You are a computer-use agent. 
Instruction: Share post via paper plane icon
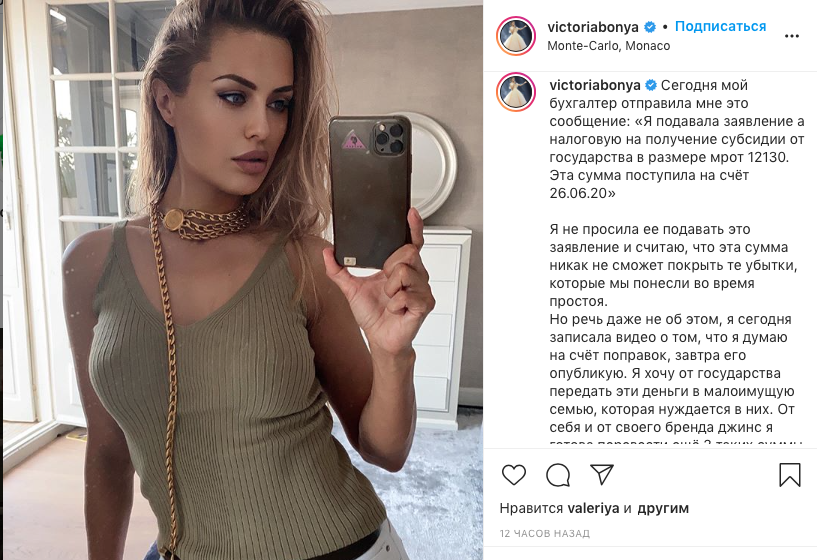tap(602, 474)
